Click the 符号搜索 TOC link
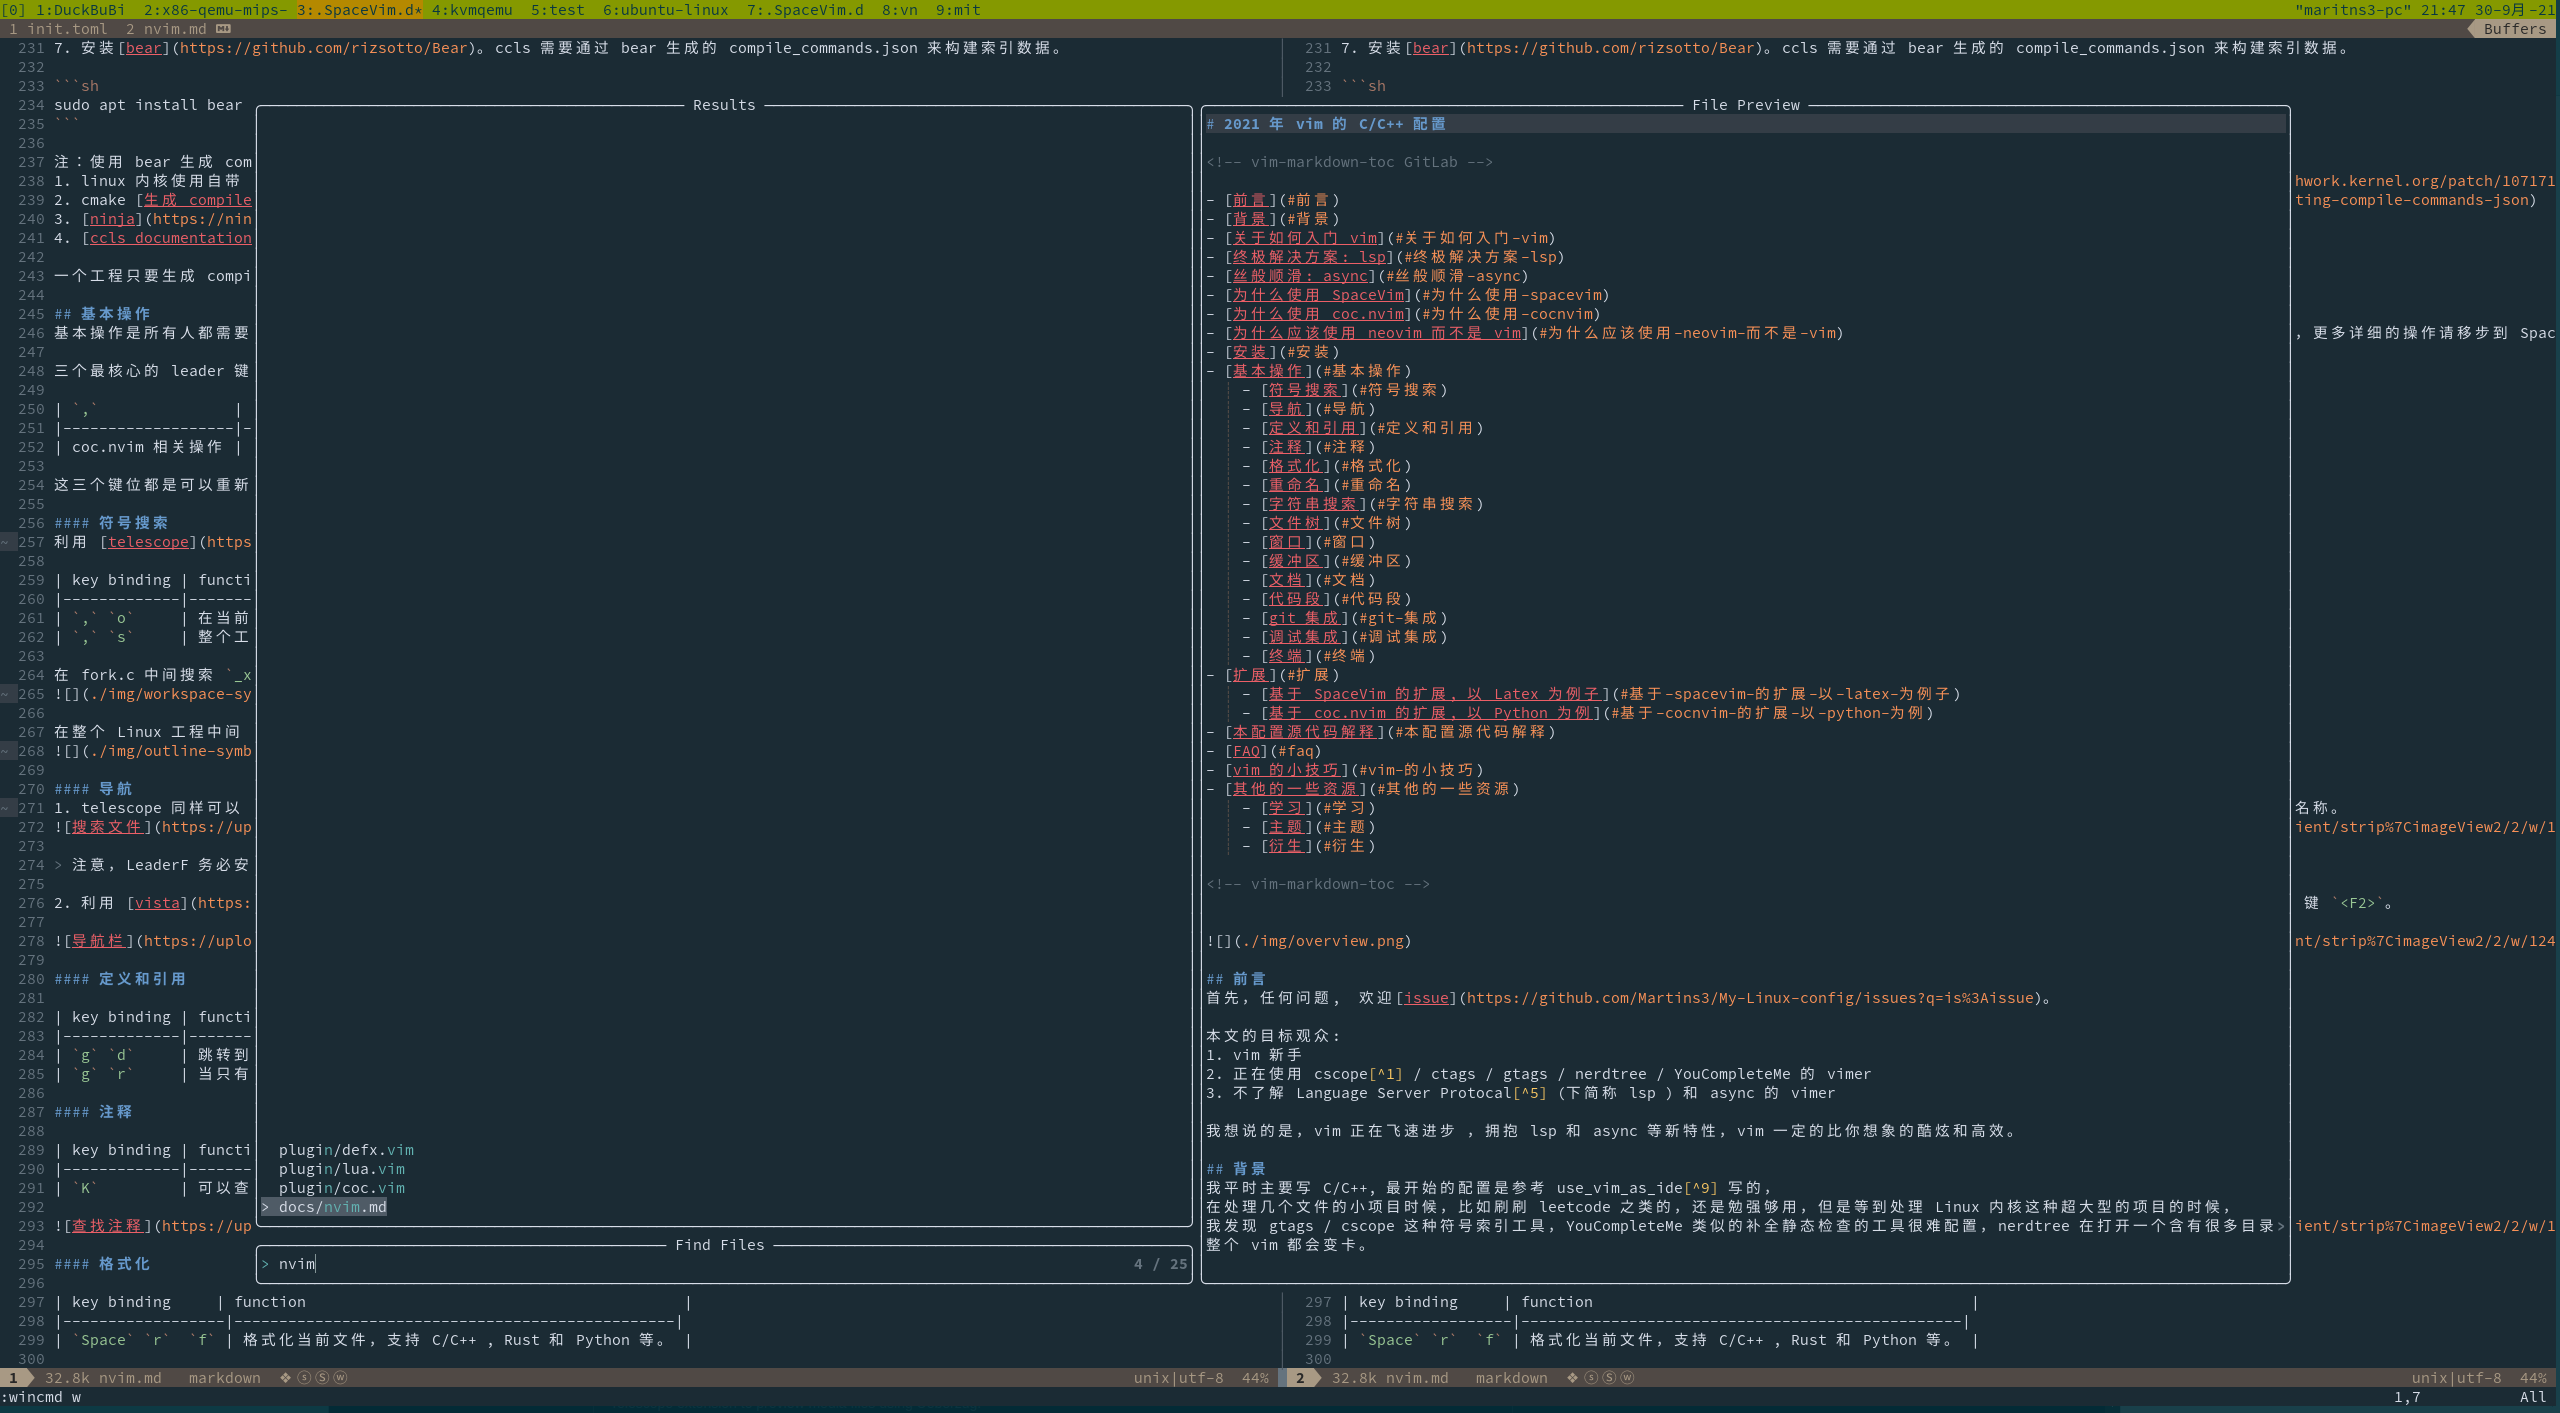 (1303, 390)
